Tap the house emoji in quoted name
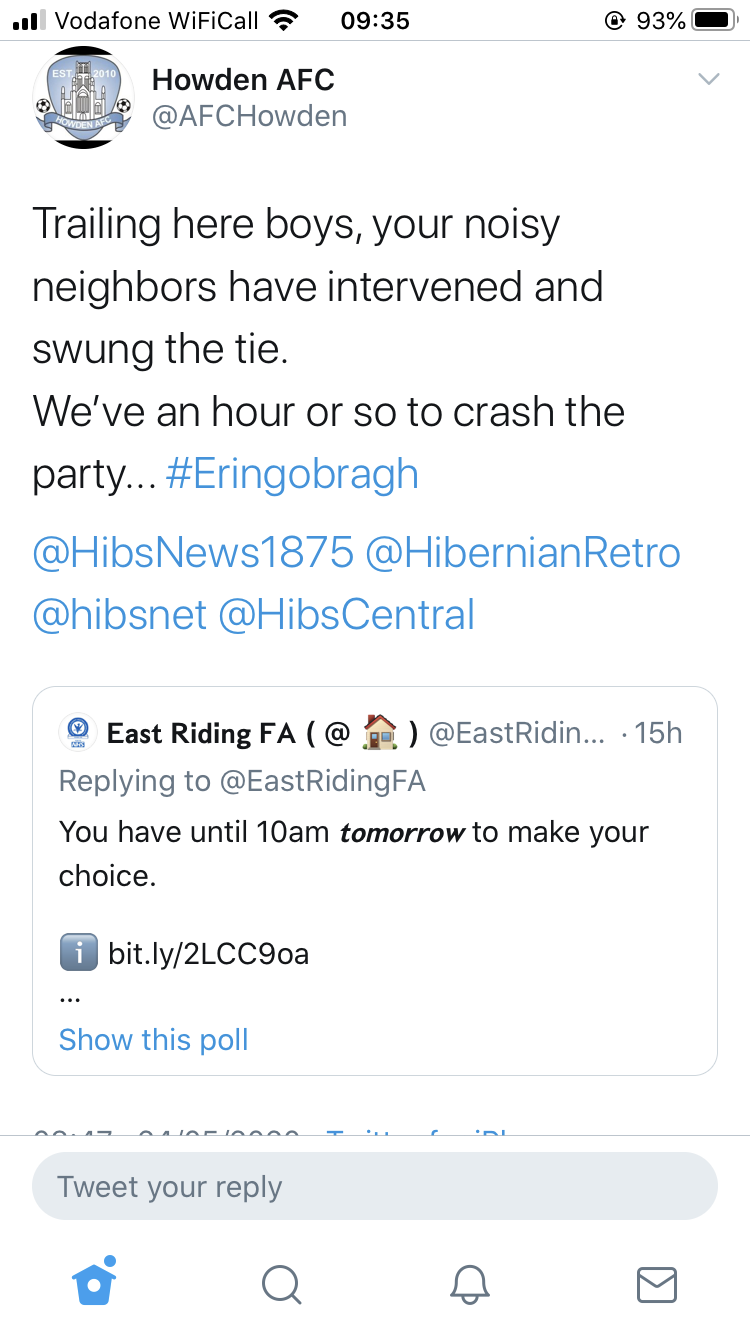Image resolution: width=750 pixels, height=1334 pixels. pos(380,733)
